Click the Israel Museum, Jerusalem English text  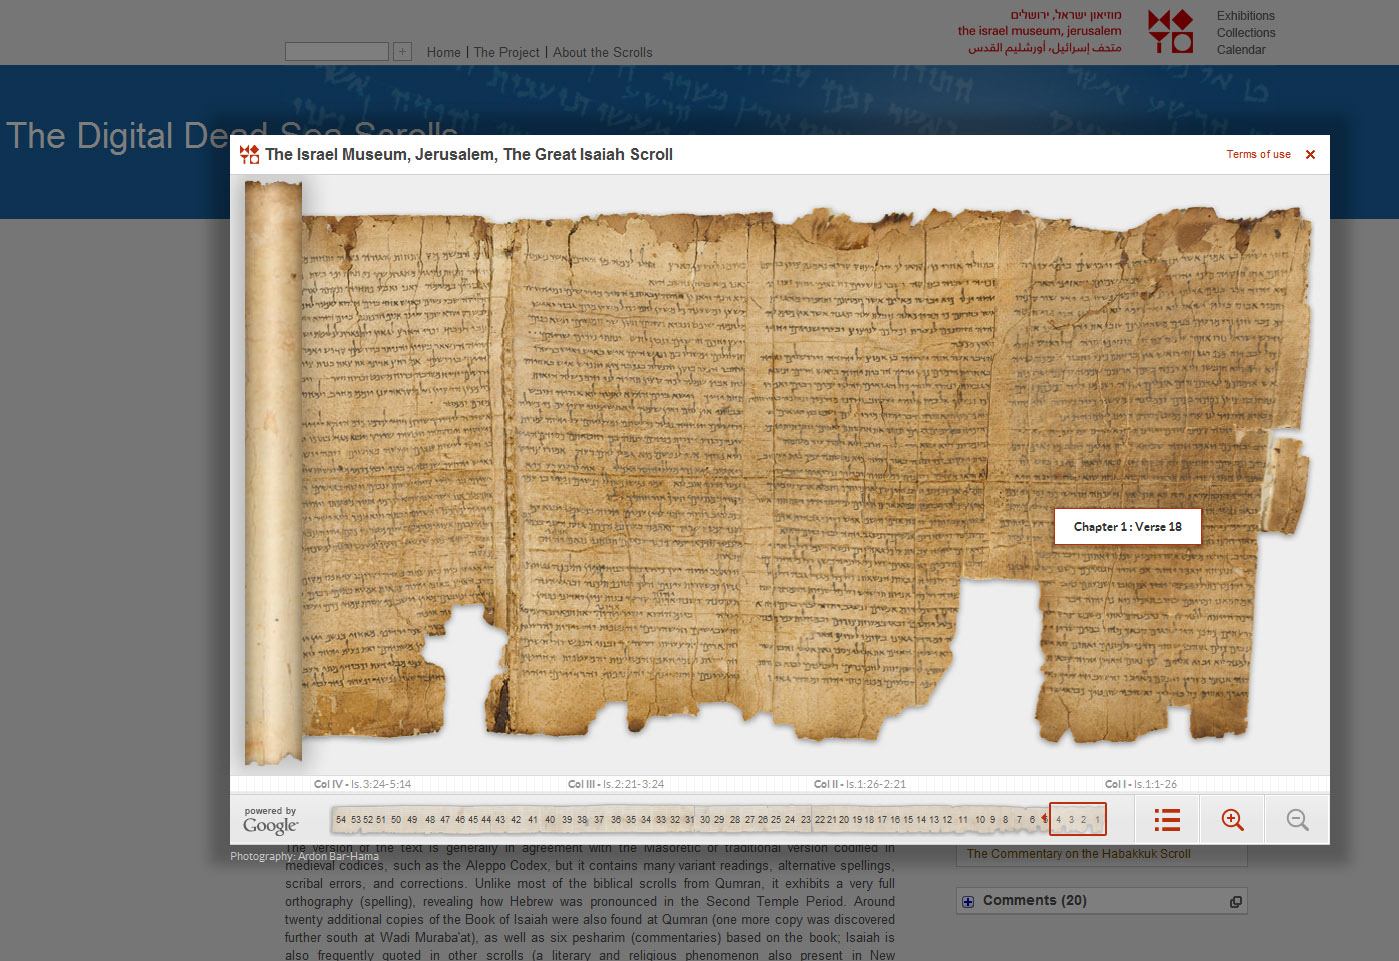(x=1039, y=31)
